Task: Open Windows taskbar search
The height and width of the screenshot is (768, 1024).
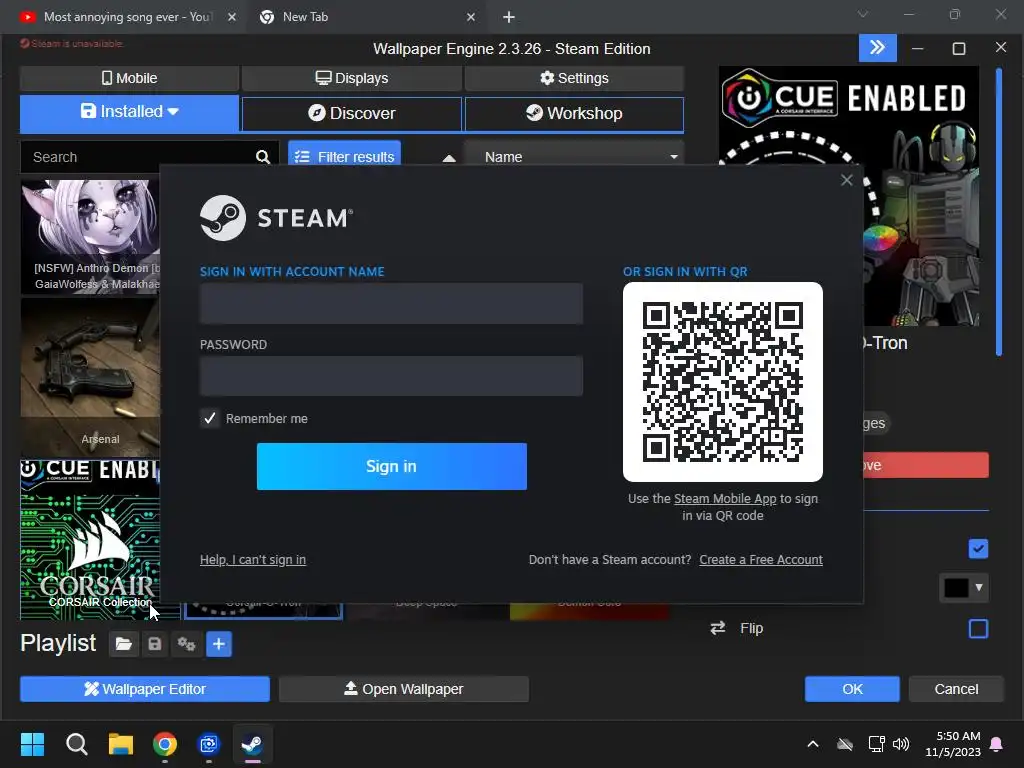Action: [x=76, y=744]
